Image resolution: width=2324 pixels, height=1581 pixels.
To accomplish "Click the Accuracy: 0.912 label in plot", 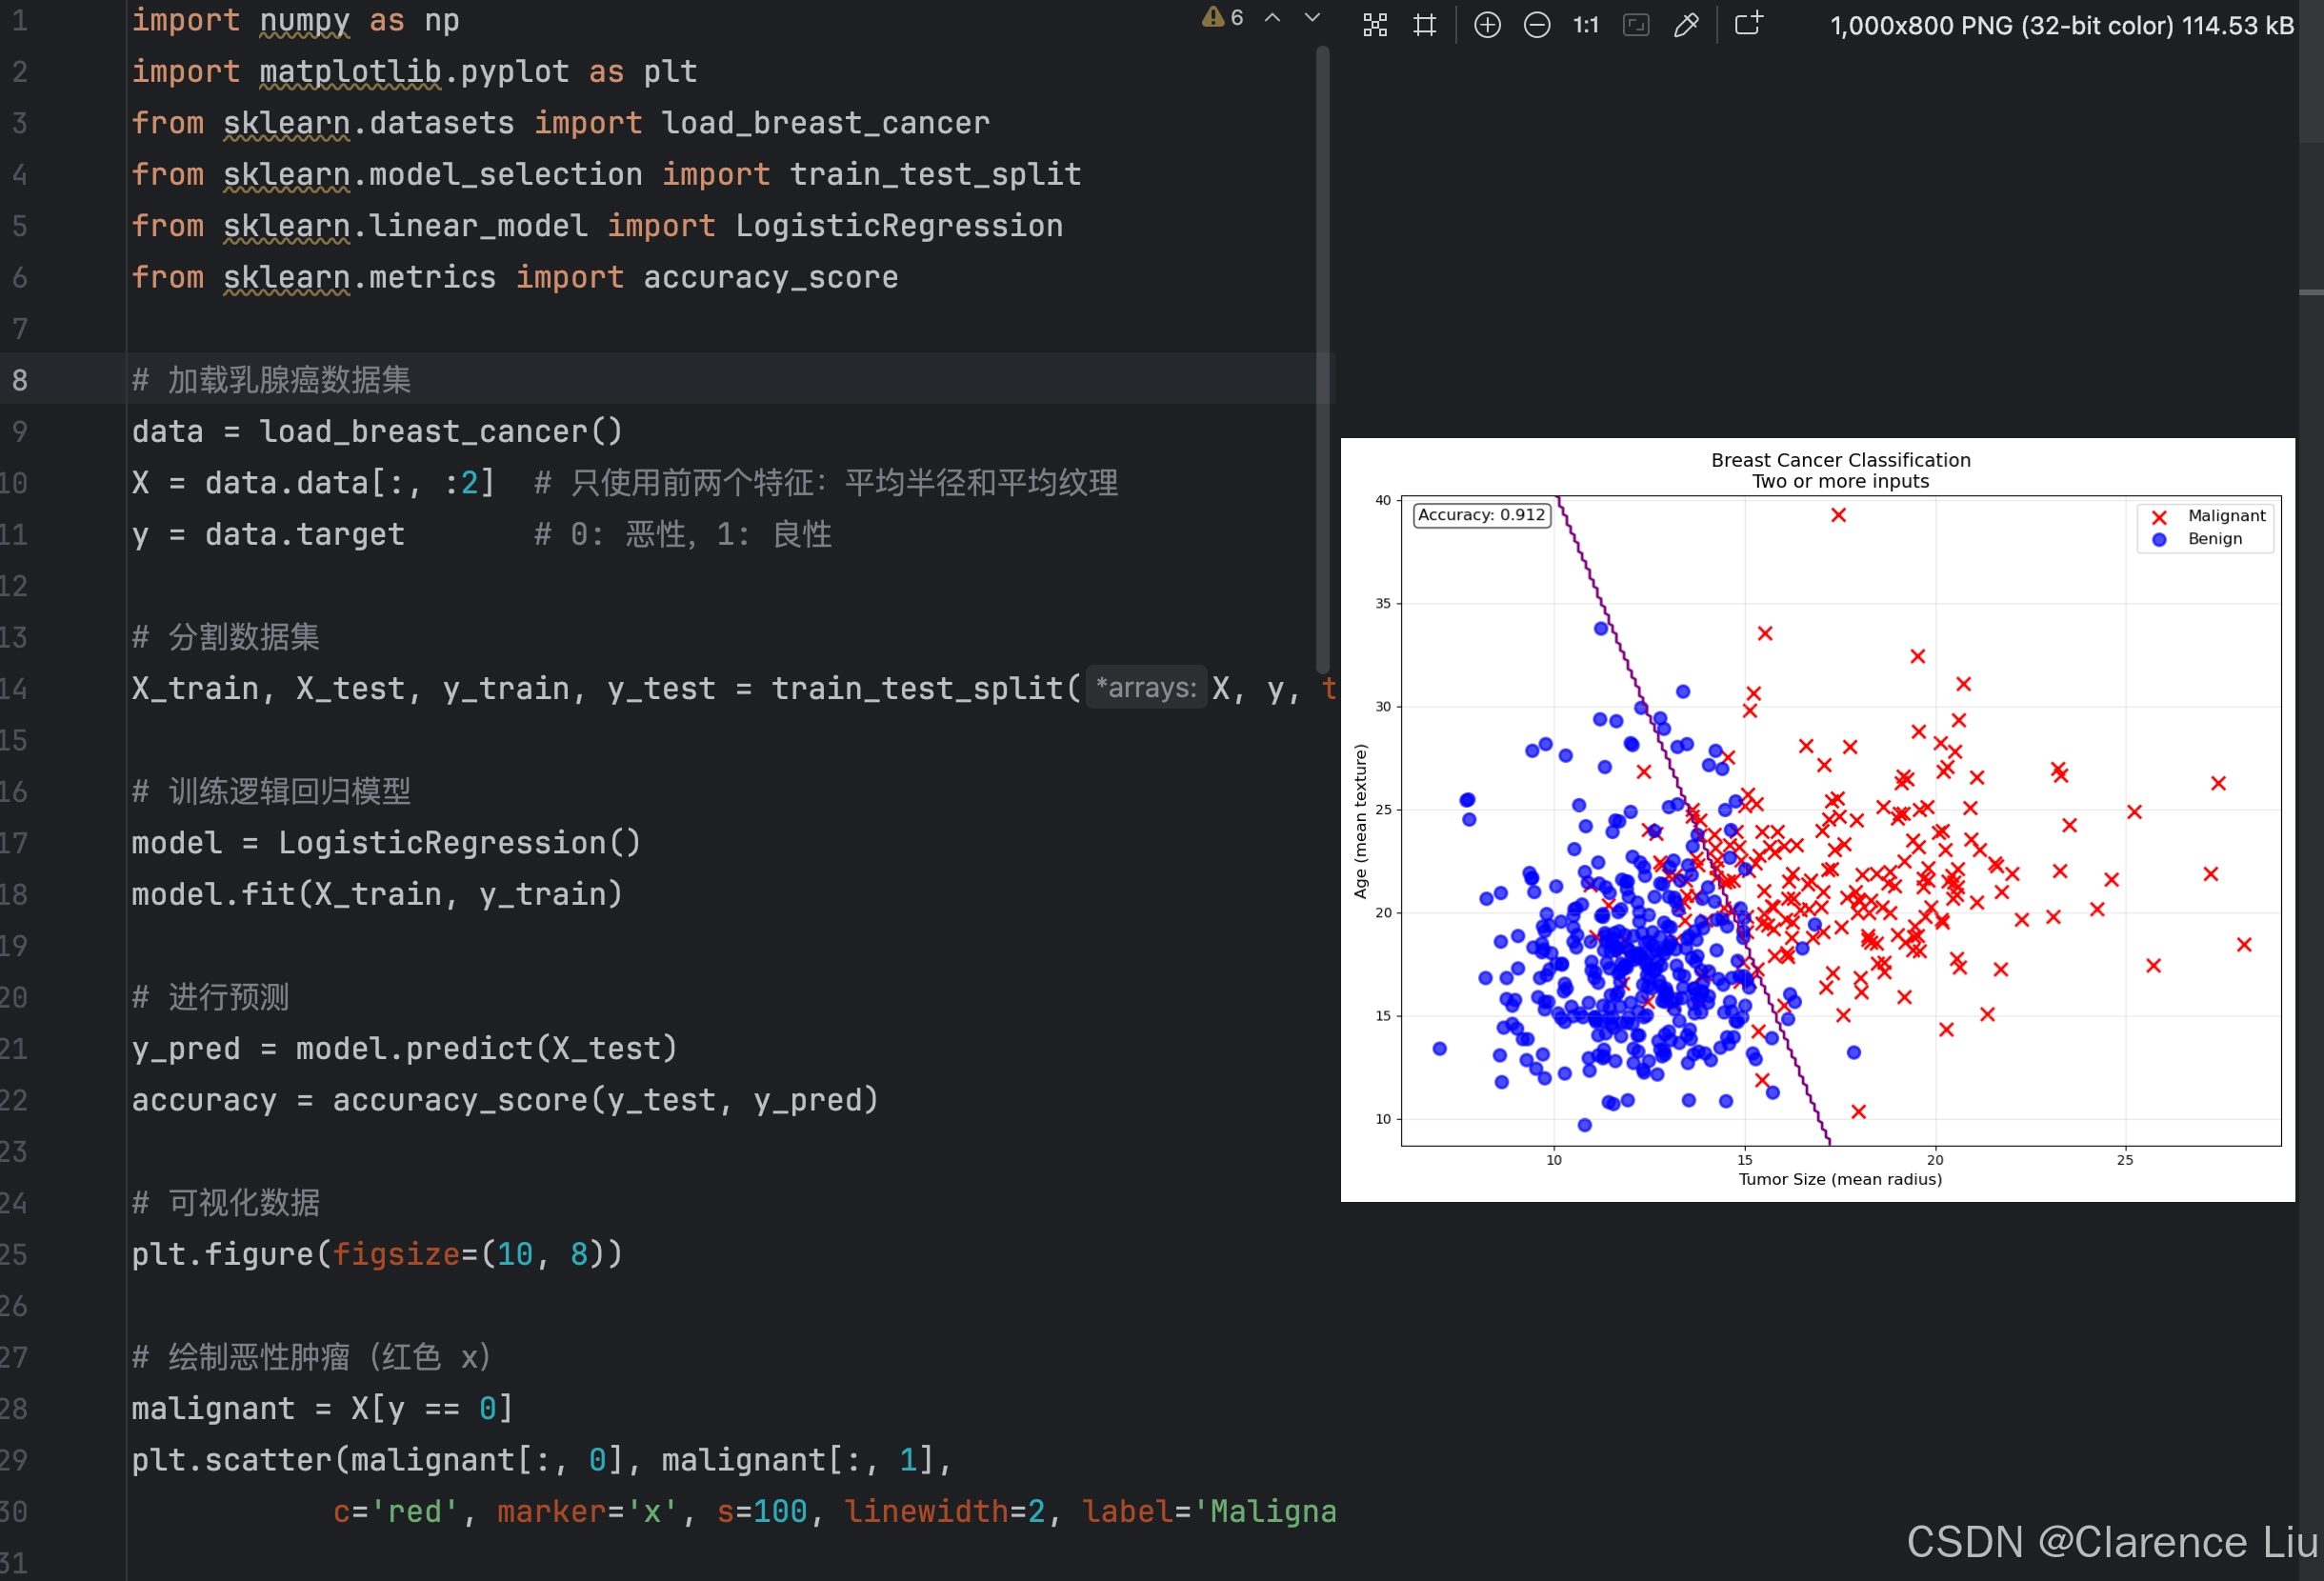I will pyautogui.click(x=1481, y=515).
